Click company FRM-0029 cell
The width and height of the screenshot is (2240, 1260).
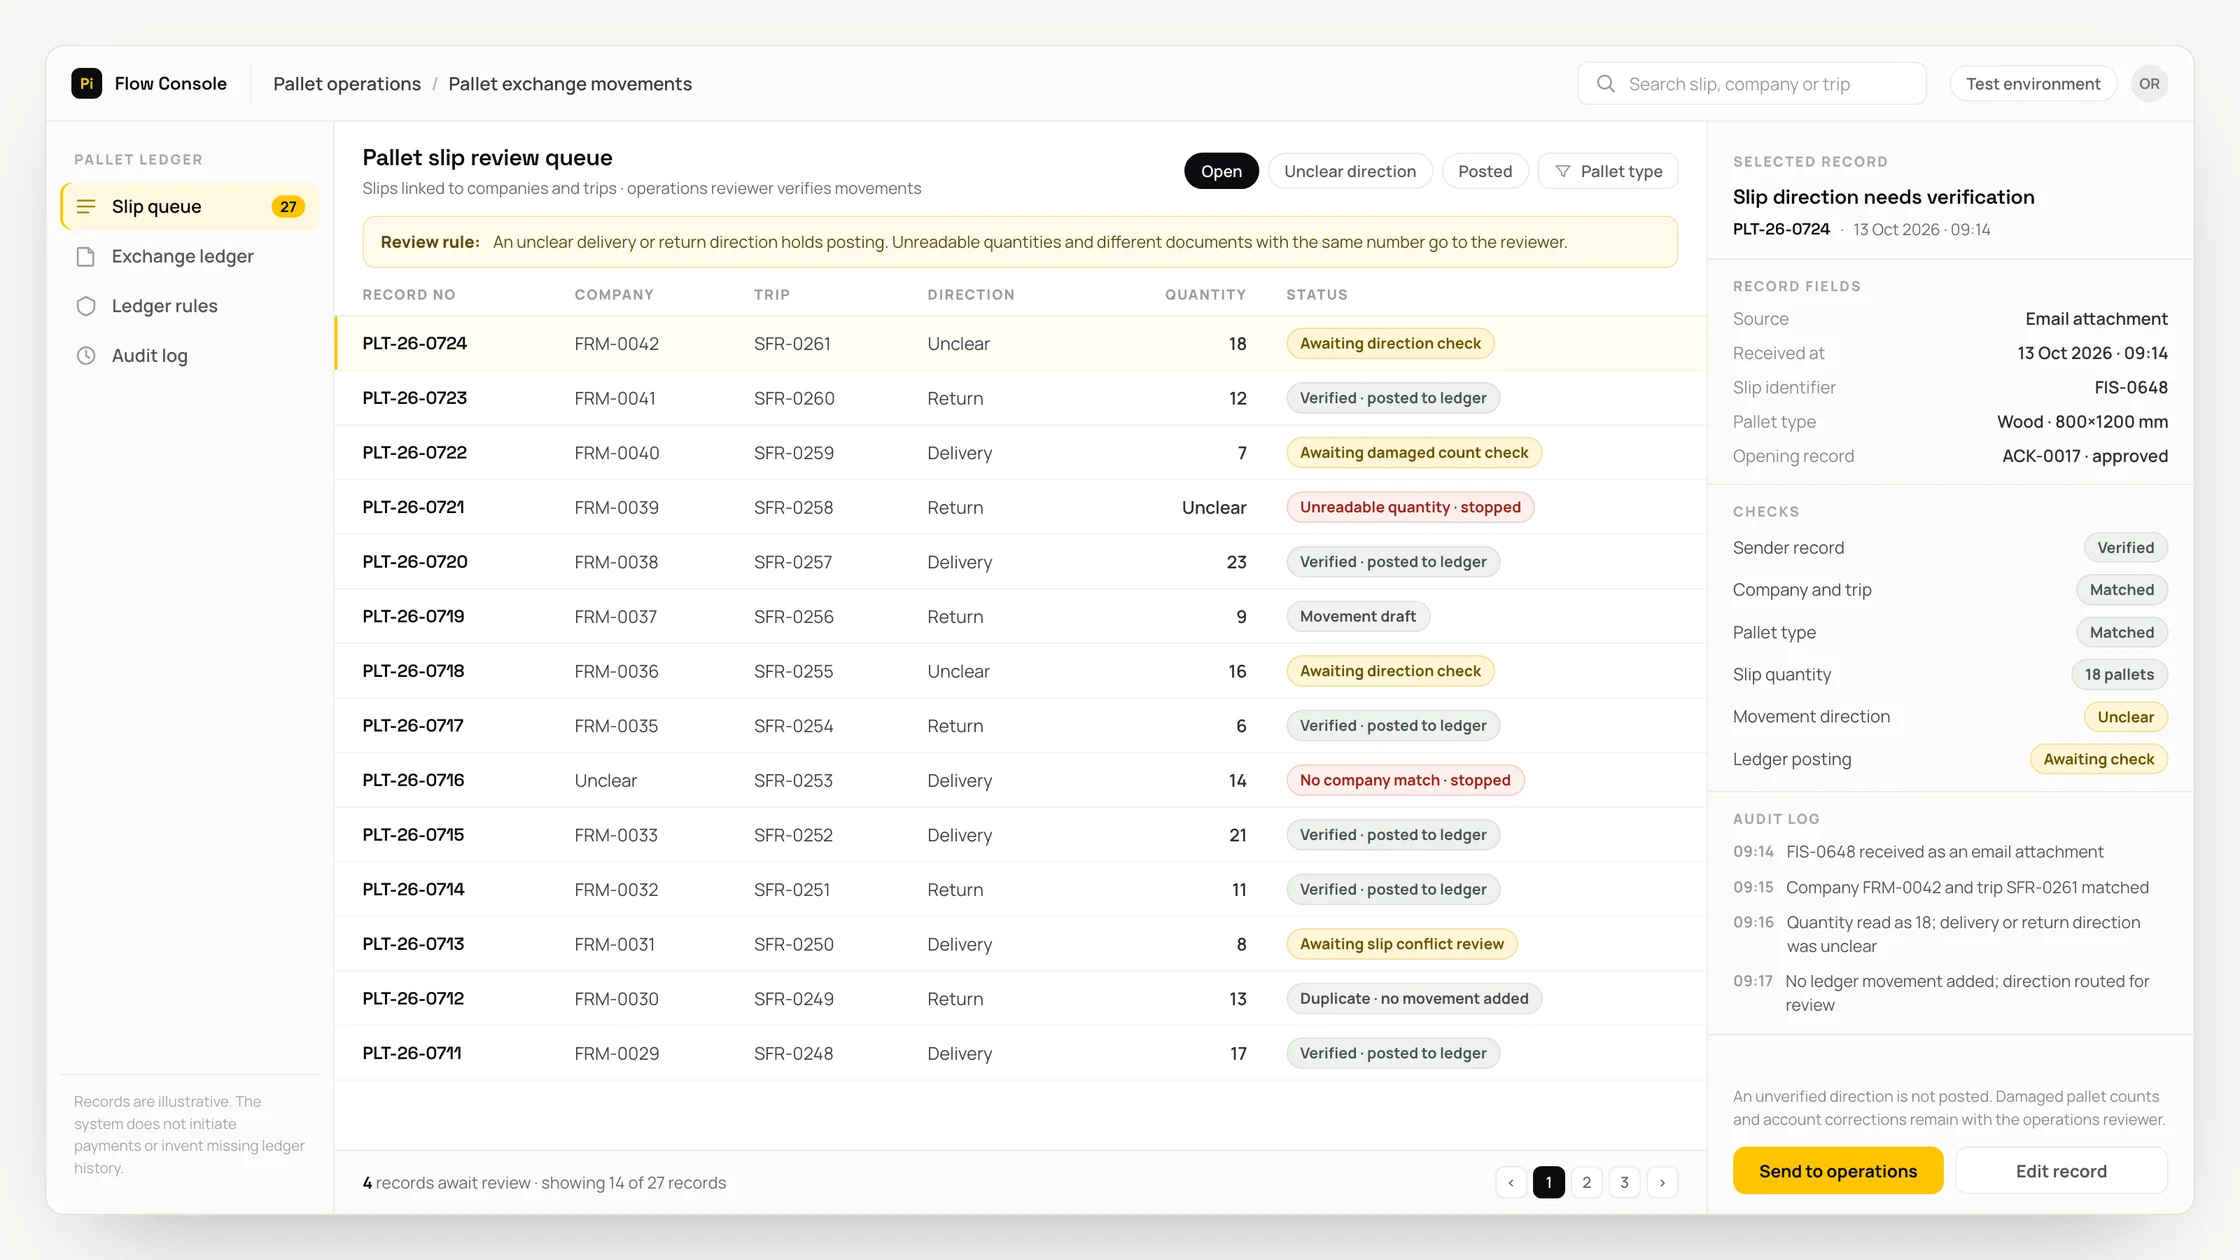click(616, 1054)
